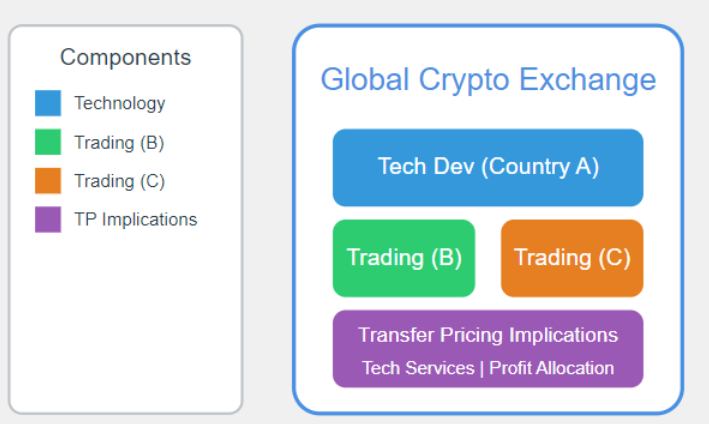The image size is (709, 424).
Task: Click the Trading (C) legend text label
Action: [x=118, y=181]
